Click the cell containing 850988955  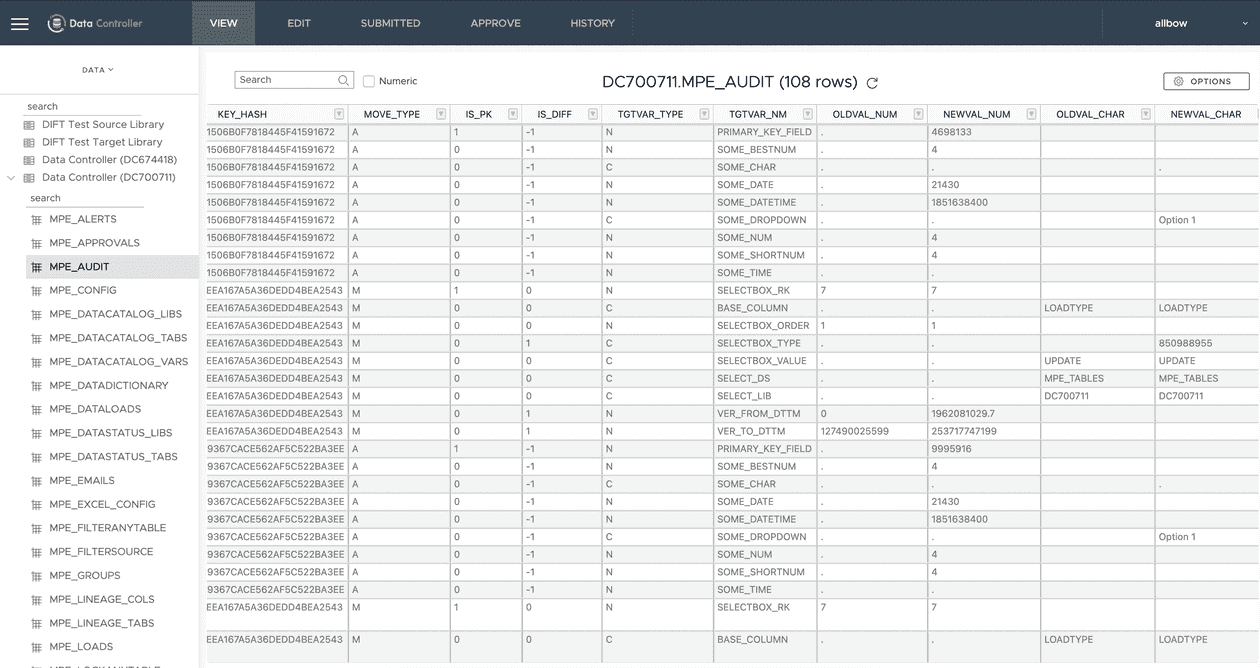(x=1207, y=343)
